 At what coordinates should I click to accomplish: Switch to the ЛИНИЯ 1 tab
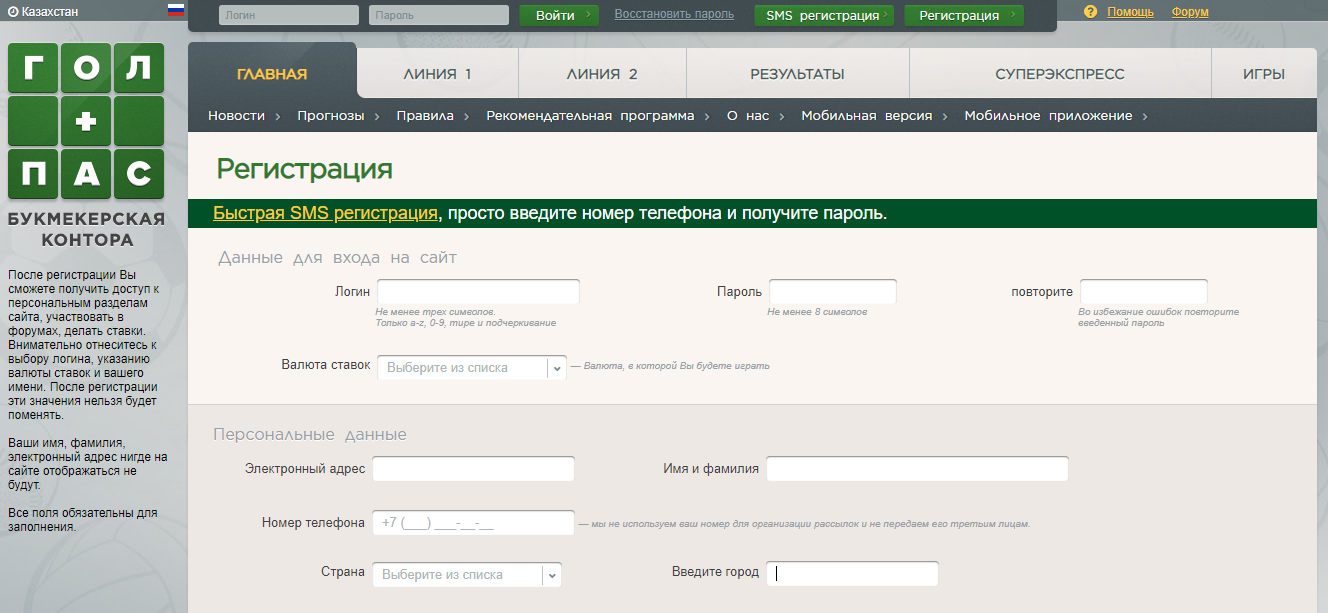pos(437,74)
